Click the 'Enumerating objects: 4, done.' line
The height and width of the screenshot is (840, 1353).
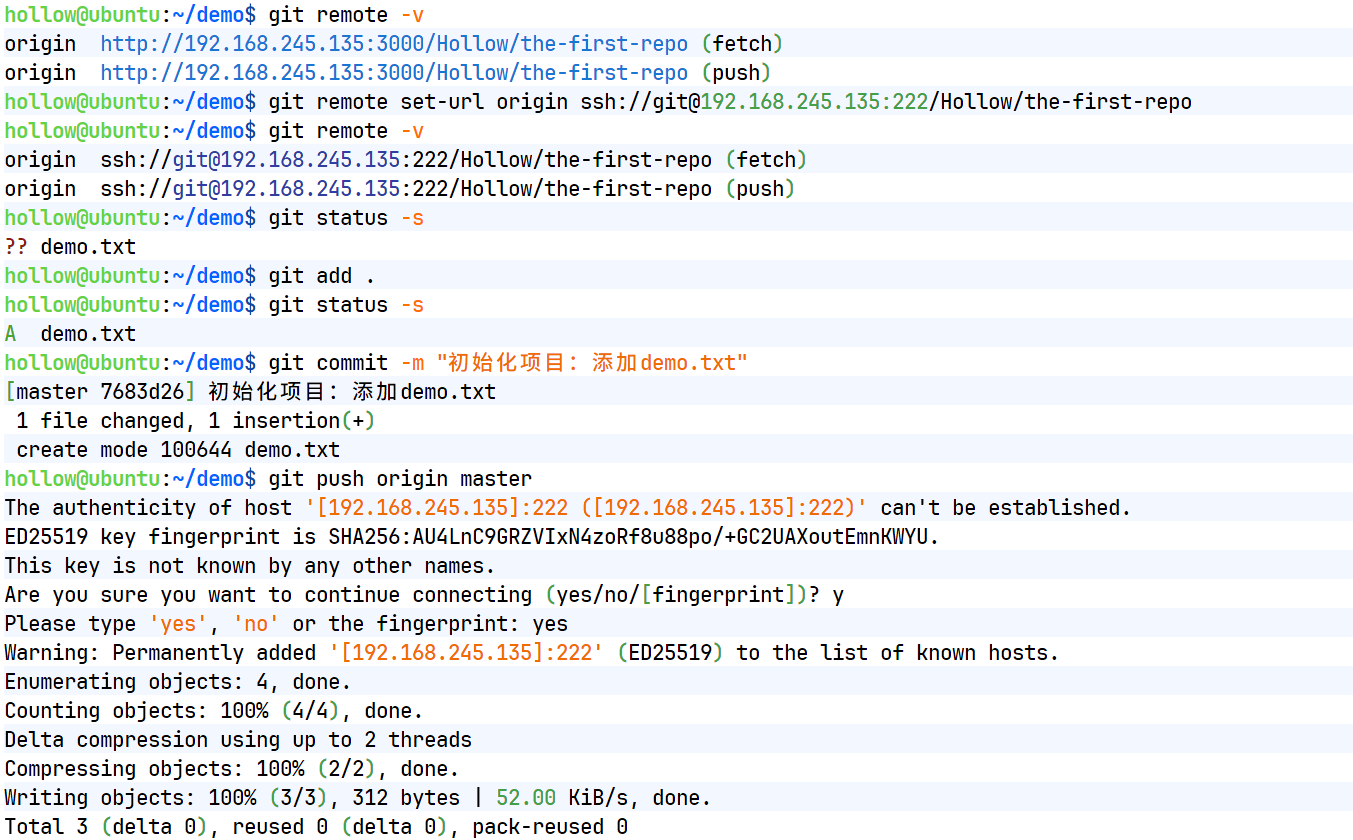(x=178, y=682)
